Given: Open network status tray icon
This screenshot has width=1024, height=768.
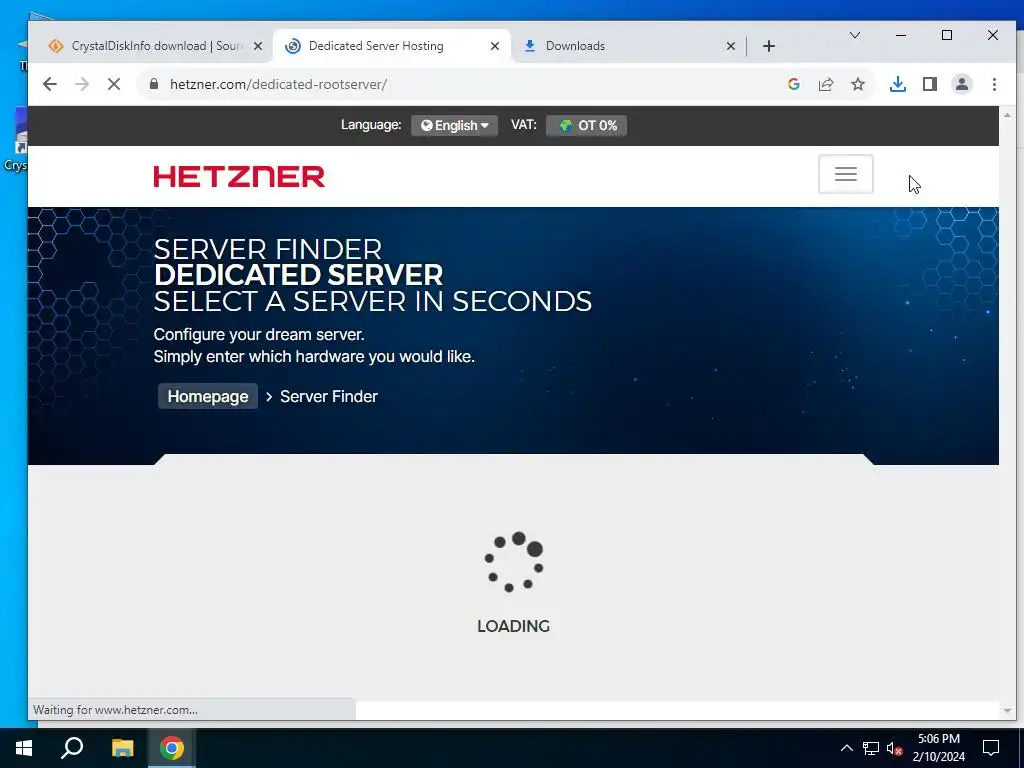Looking at the screenshot, I should coord(871,748).
